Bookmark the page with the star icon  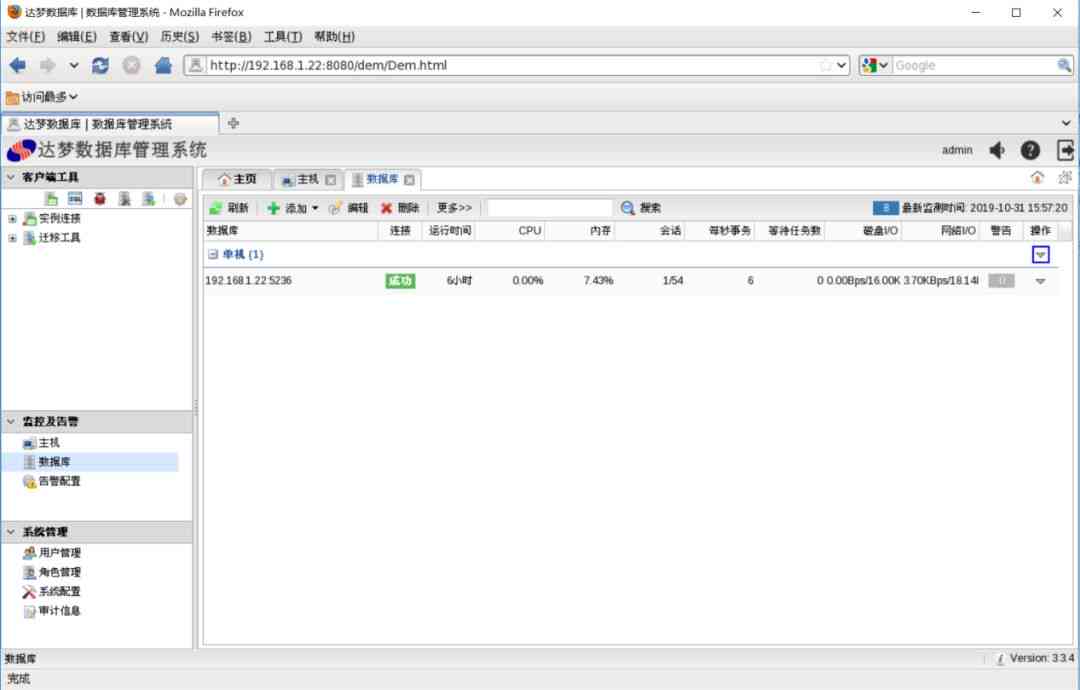click(825, 65)
